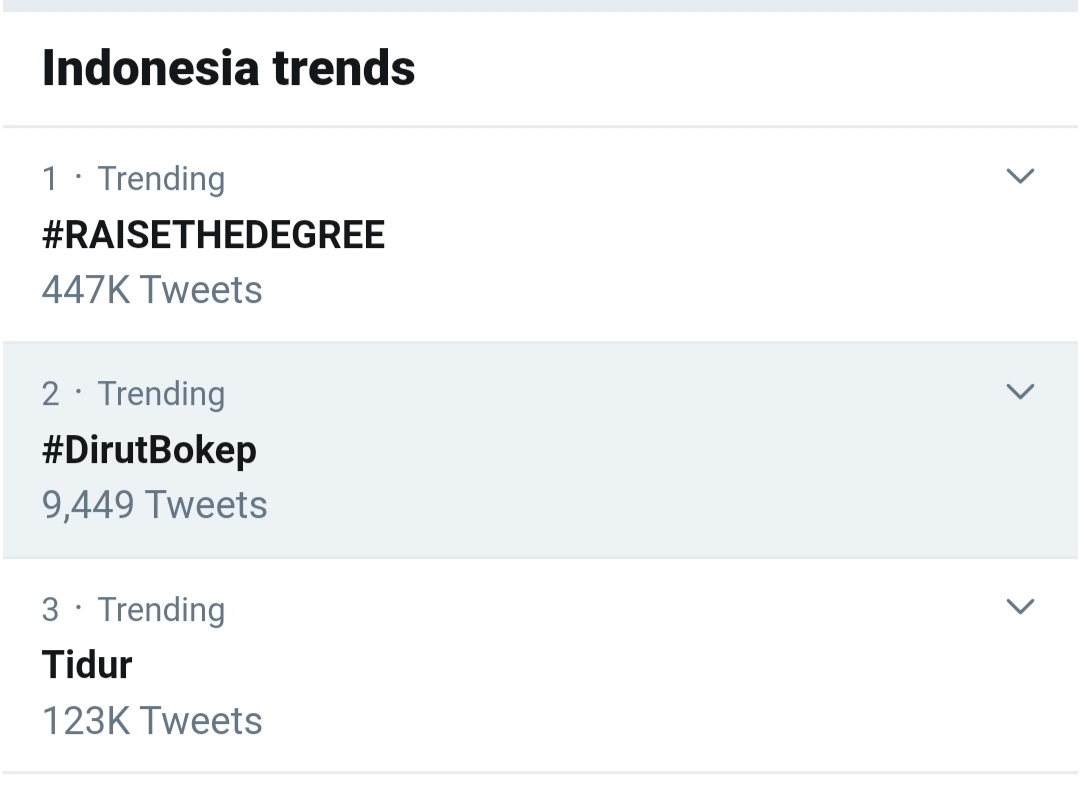This screenshot has width=1080, height=810.
Task: Click rank number 1 in trends list
Action: click(x=50, y=179)
